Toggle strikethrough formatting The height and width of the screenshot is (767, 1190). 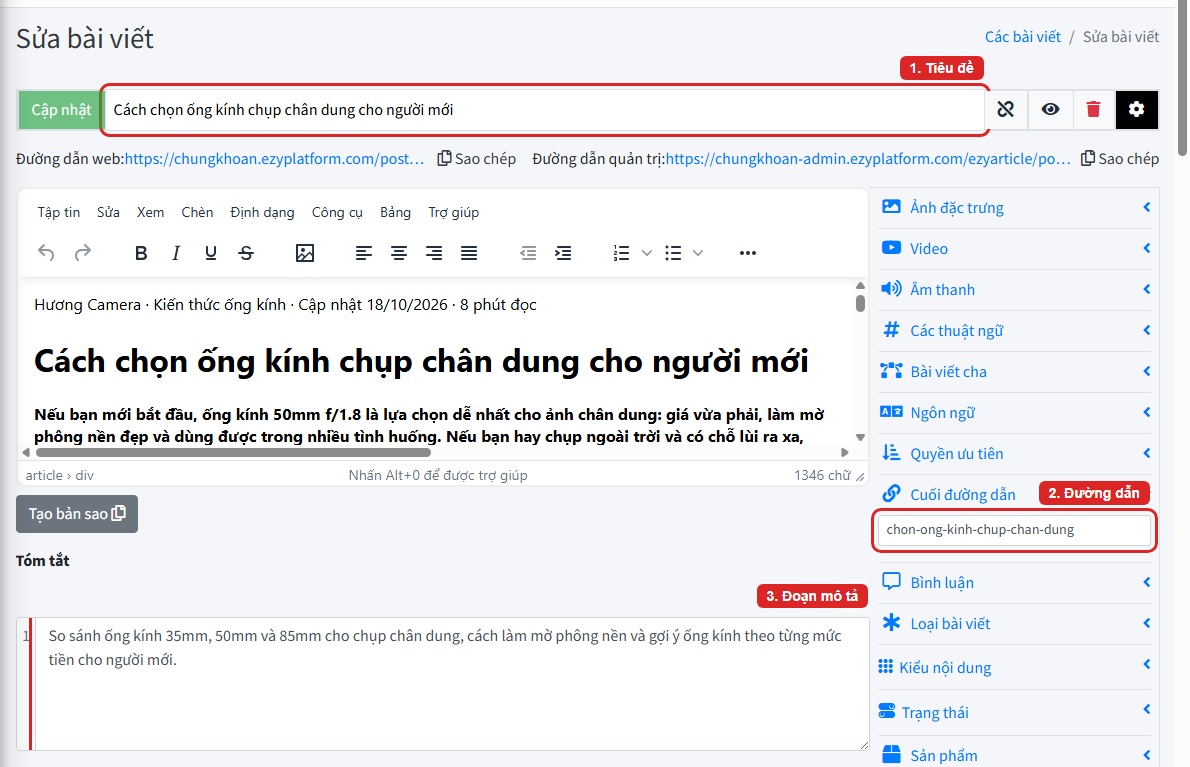tap(246, 253)
